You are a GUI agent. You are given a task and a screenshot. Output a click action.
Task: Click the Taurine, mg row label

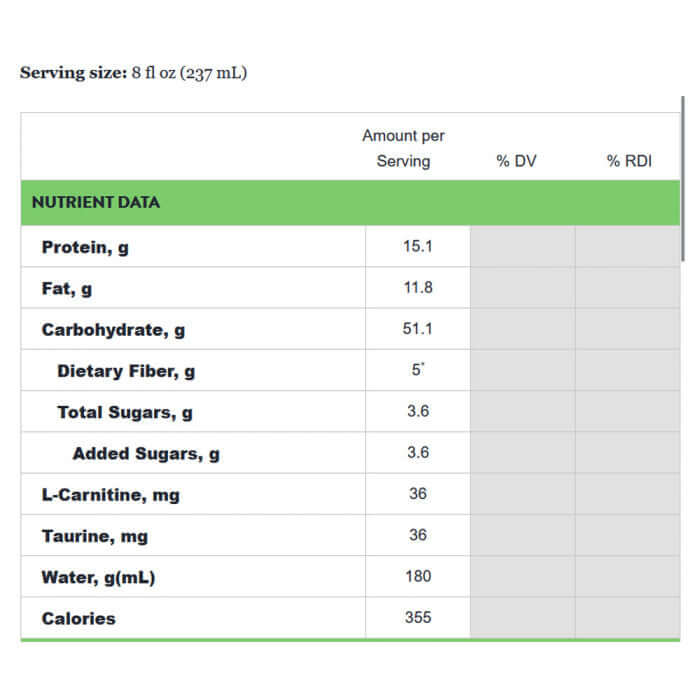(x=94, y=536)
